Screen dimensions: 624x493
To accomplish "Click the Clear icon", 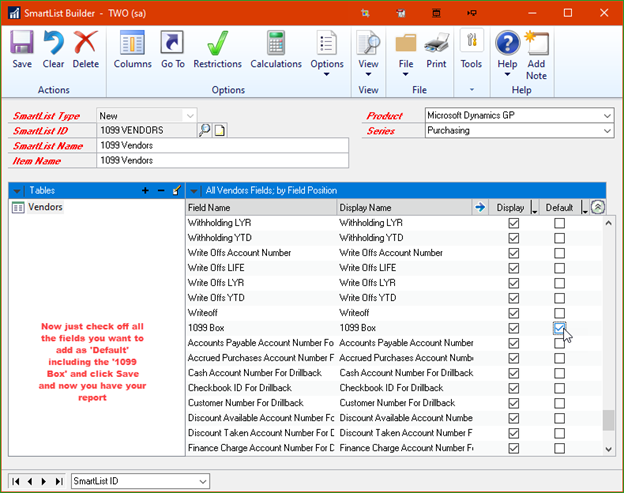I will pyautogui.click(x=53, y=43).
